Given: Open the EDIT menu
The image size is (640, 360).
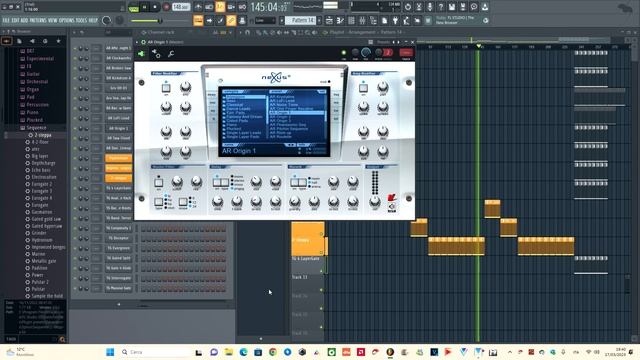Looking at the screenshot, I should pyautogui.click(x=15, y=20).
